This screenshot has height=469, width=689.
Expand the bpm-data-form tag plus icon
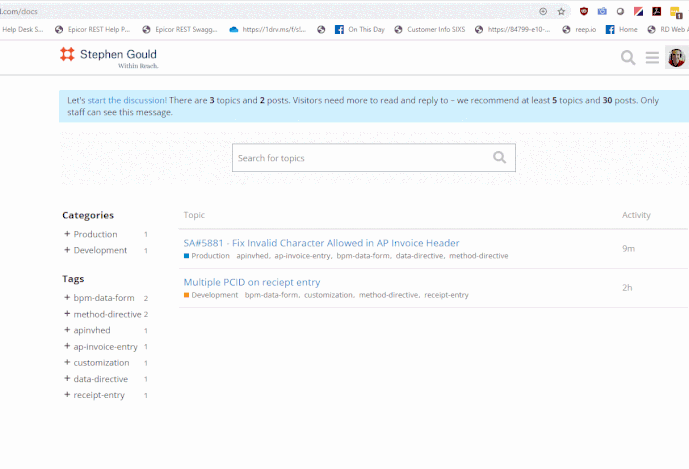pos(67,298)
